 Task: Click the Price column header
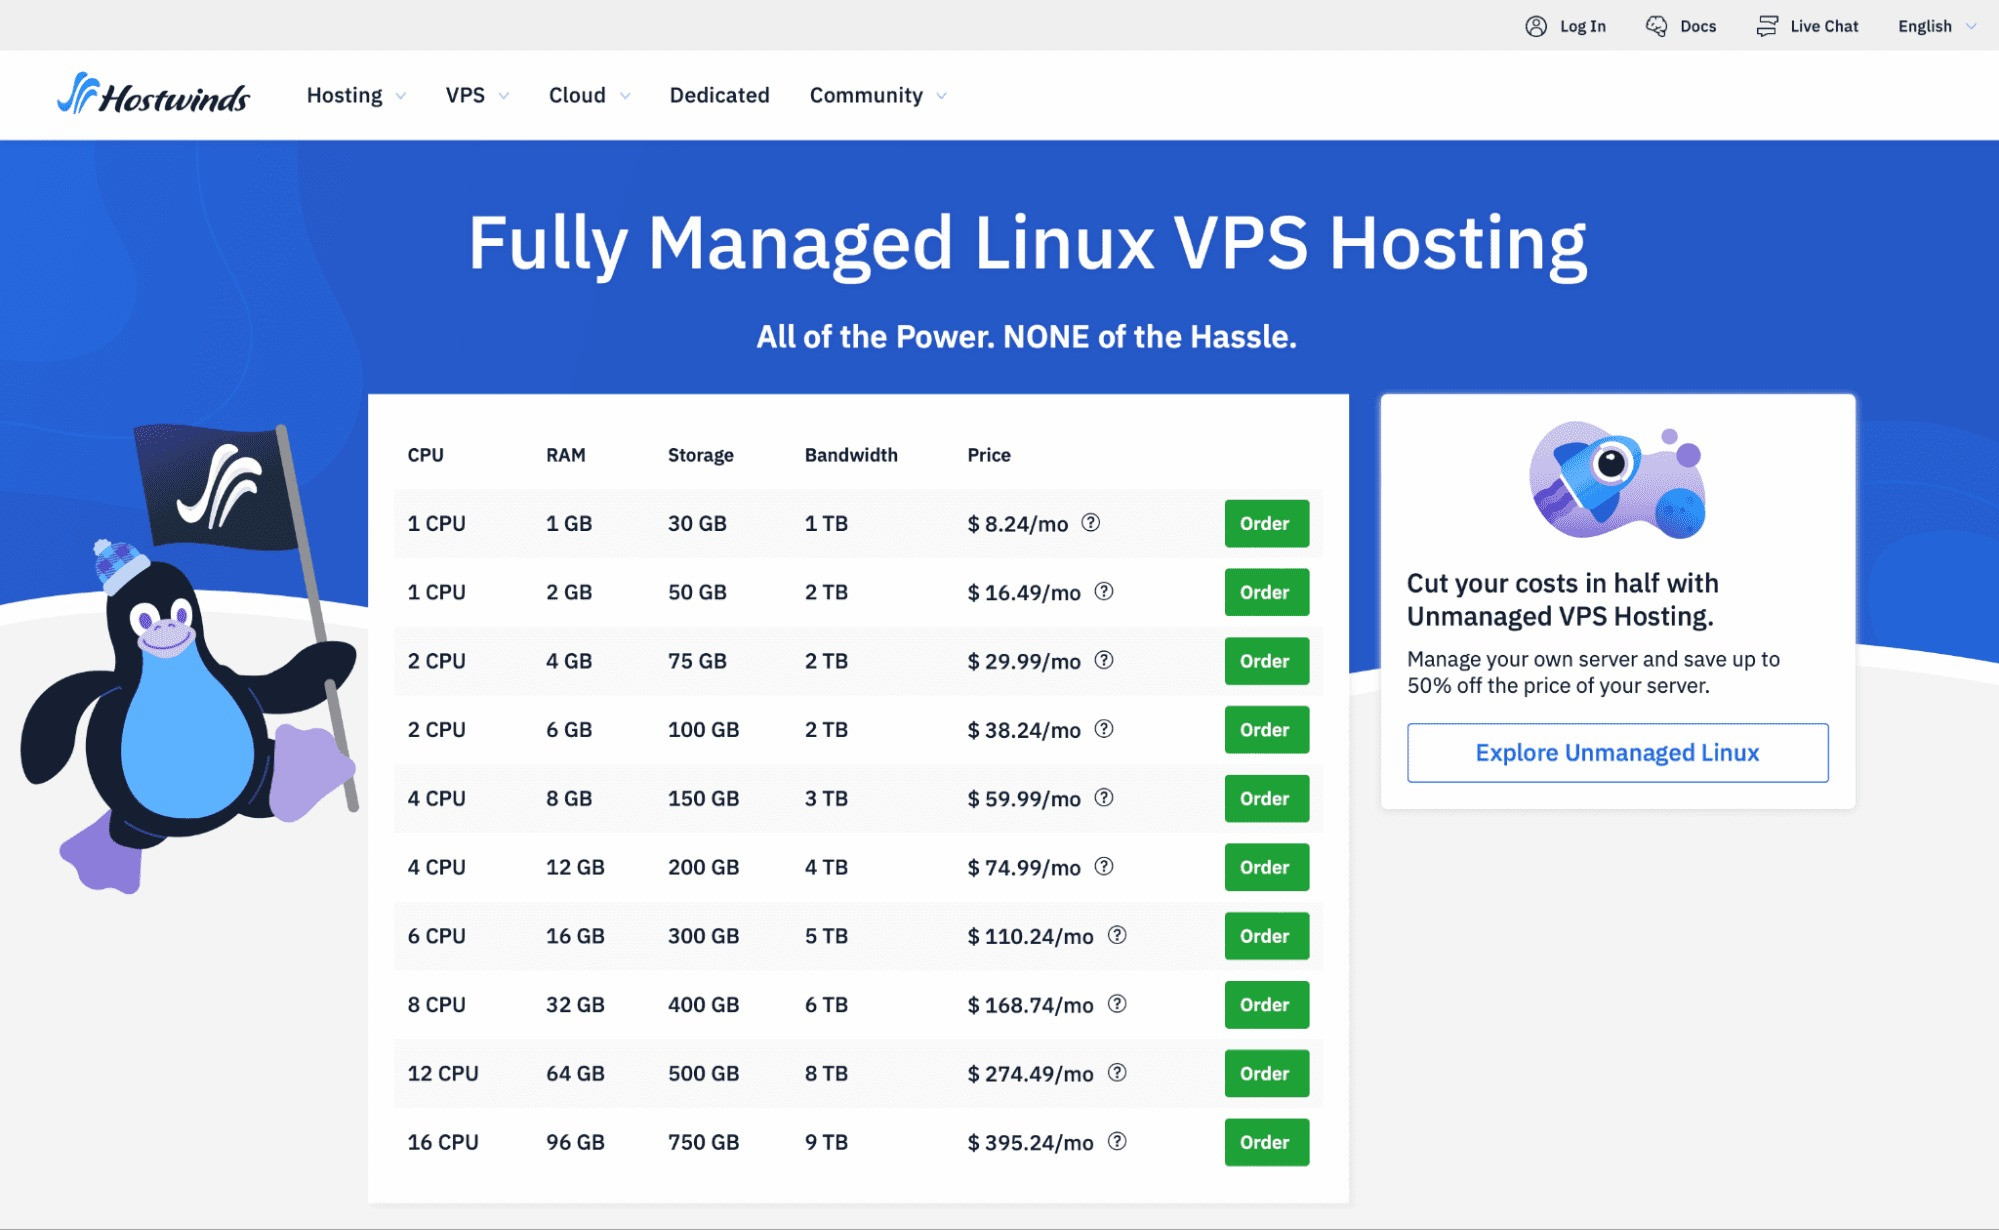click(989, 455)
